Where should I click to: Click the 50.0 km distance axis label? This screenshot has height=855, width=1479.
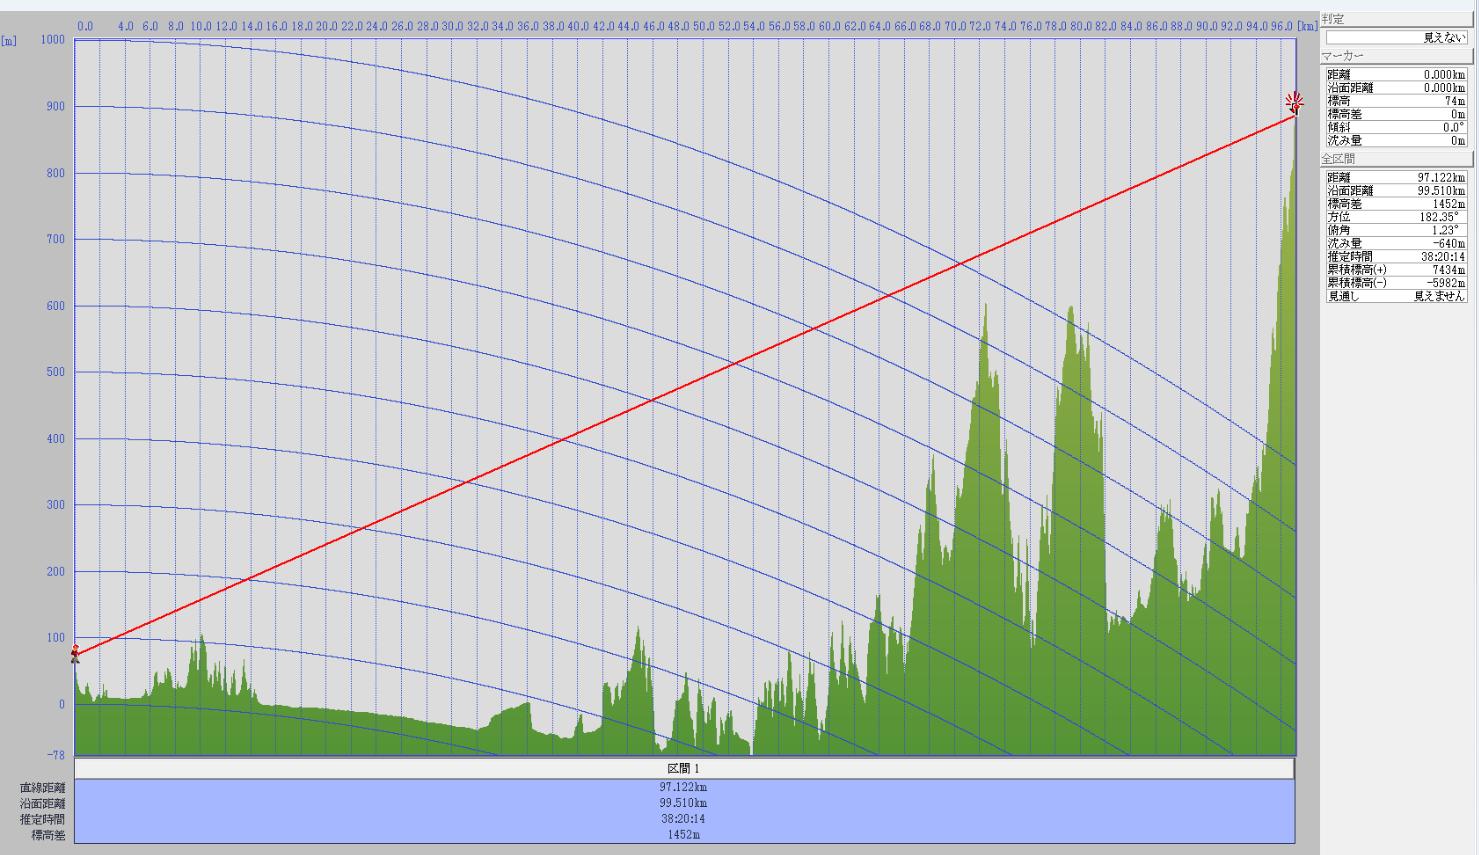704,25
